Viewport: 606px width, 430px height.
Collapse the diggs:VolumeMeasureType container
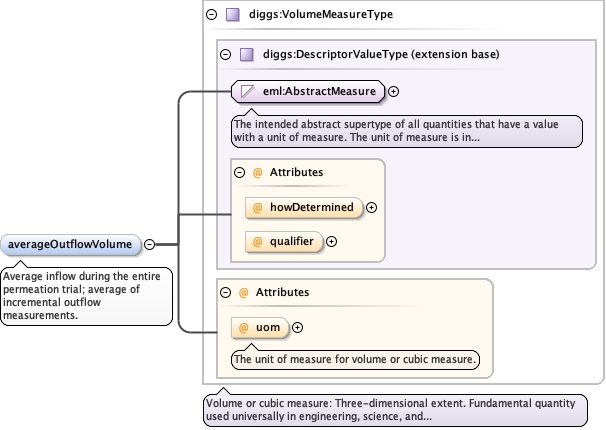coord(212,15)
